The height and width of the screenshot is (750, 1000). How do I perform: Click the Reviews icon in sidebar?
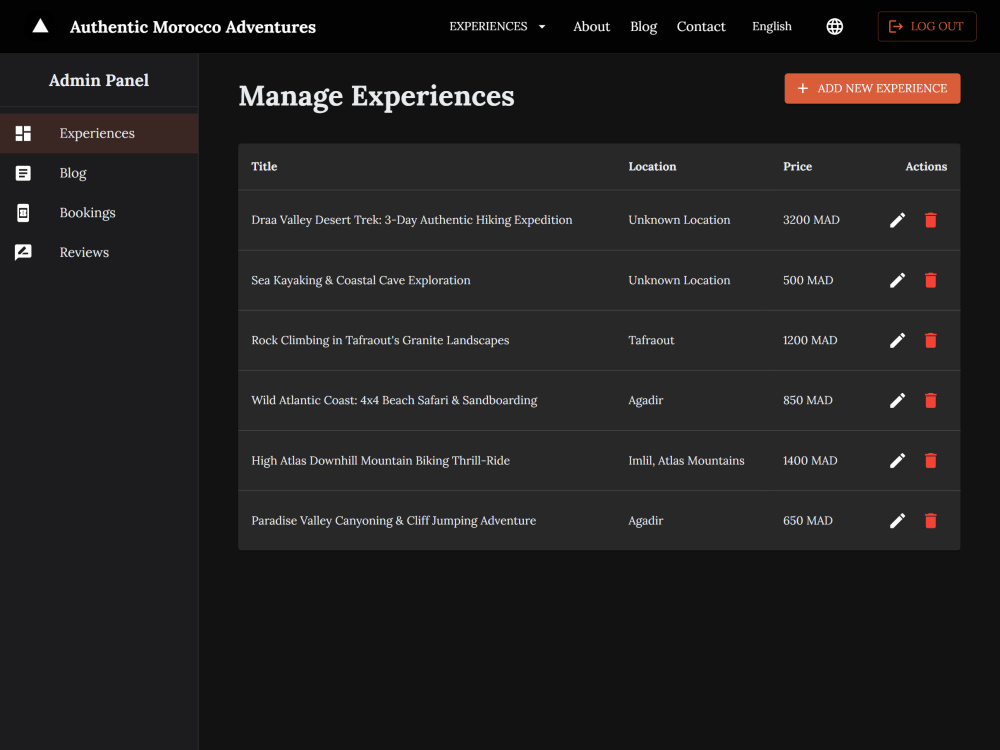click(x=23, y=252)
